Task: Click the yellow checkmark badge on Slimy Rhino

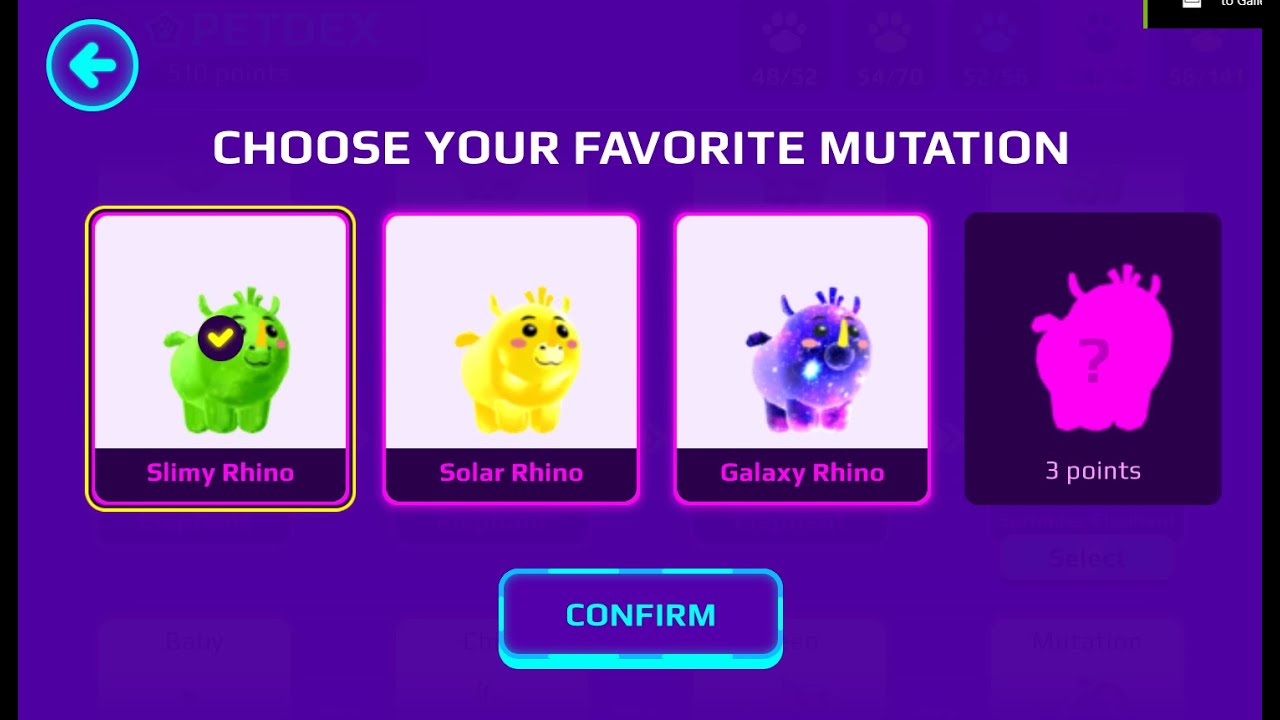Action: pos(220,339)
